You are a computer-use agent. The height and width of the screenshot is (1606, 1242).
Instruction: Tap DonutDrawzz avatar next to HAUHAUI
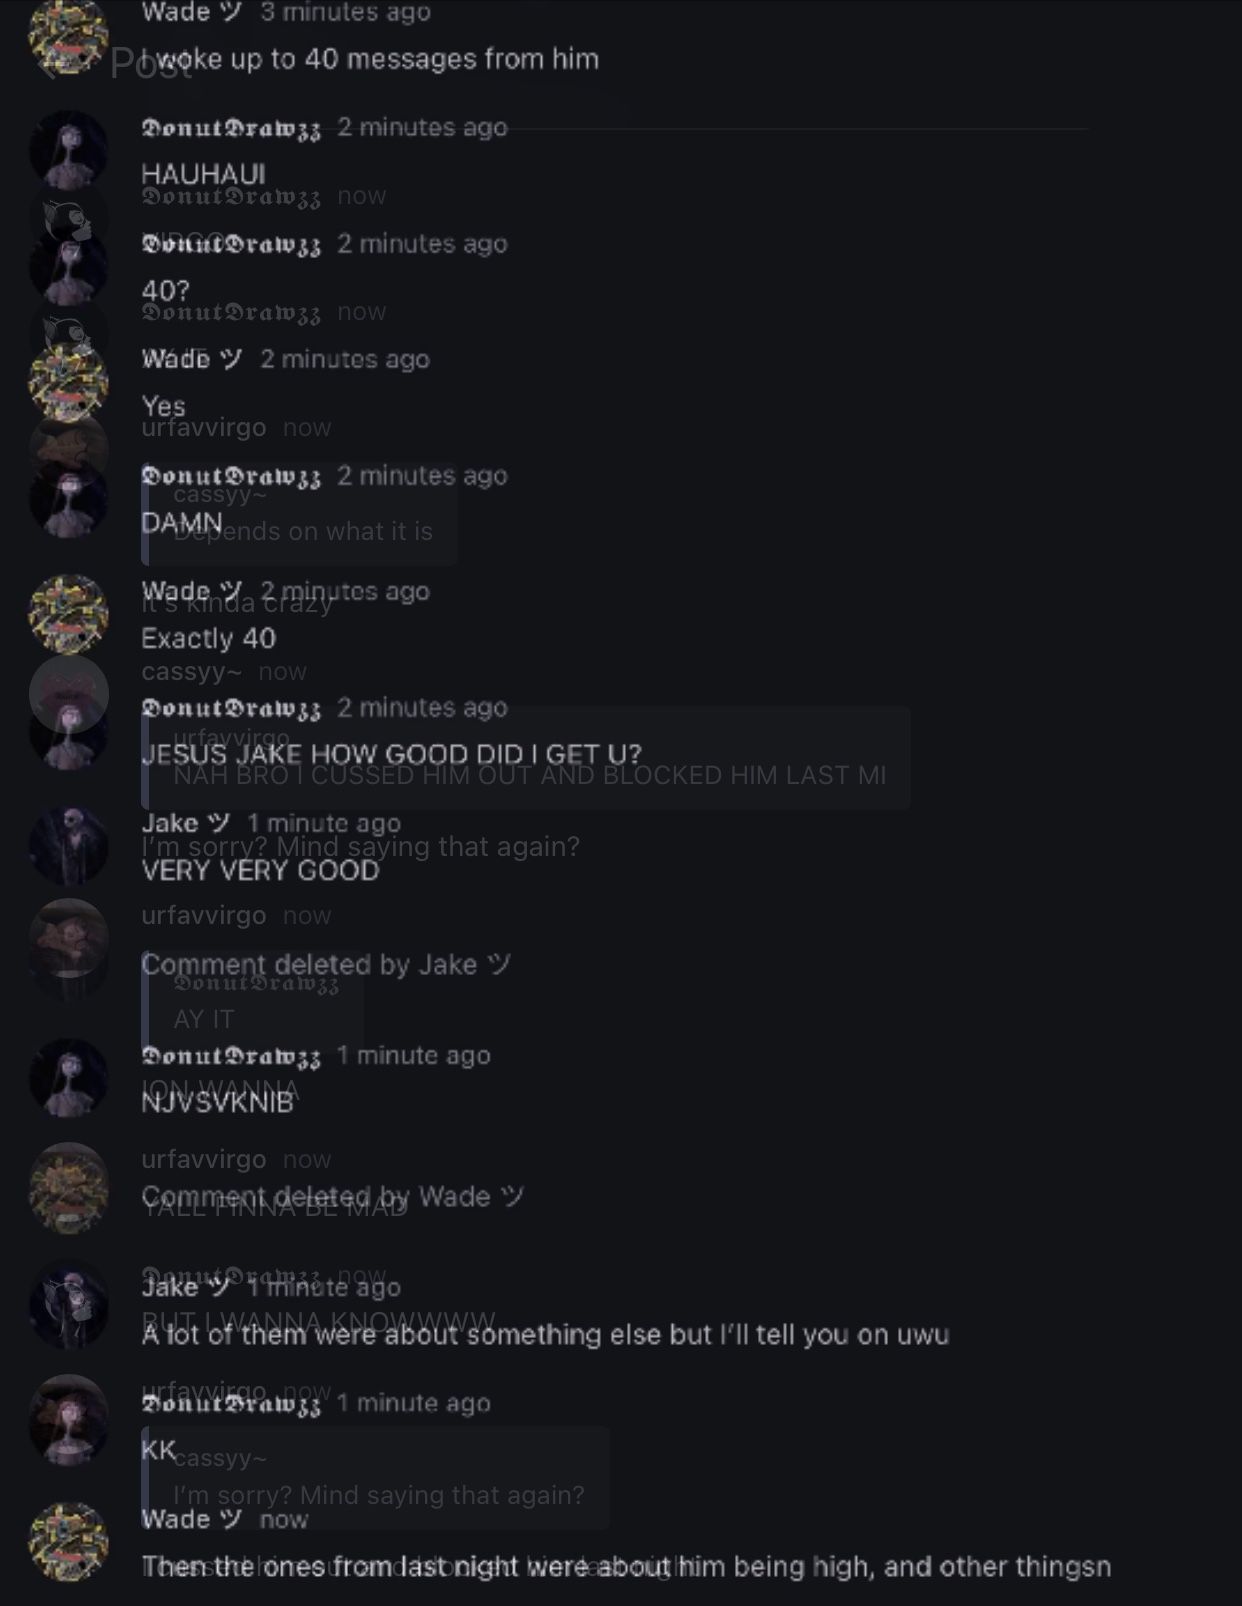coord(68,150)
